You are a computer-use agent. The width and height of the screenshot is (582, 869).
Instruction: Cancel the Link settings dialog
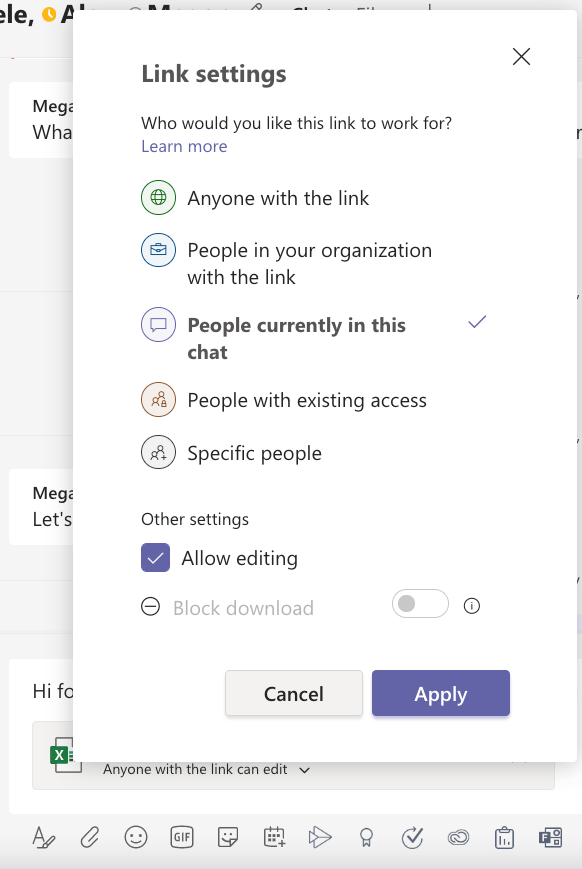pos(293,693)
